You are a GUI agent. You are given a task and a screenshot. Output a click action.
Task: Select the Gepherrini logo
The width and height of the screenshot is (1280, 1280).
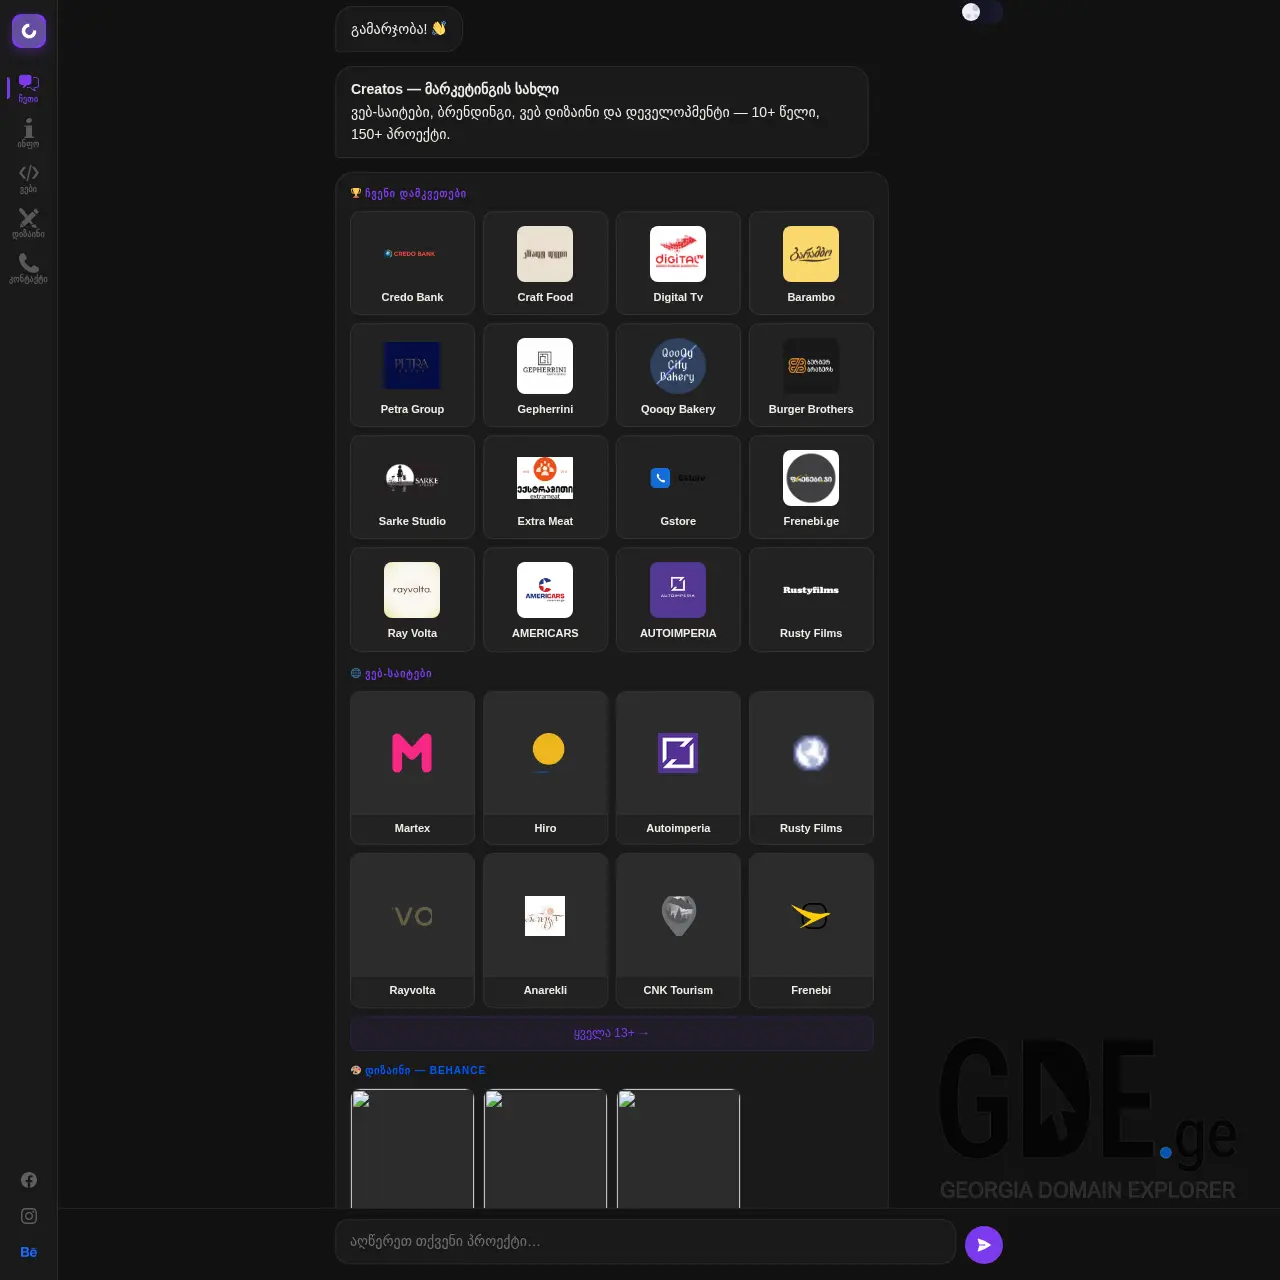pyautogui.click(x=545, y=366)
